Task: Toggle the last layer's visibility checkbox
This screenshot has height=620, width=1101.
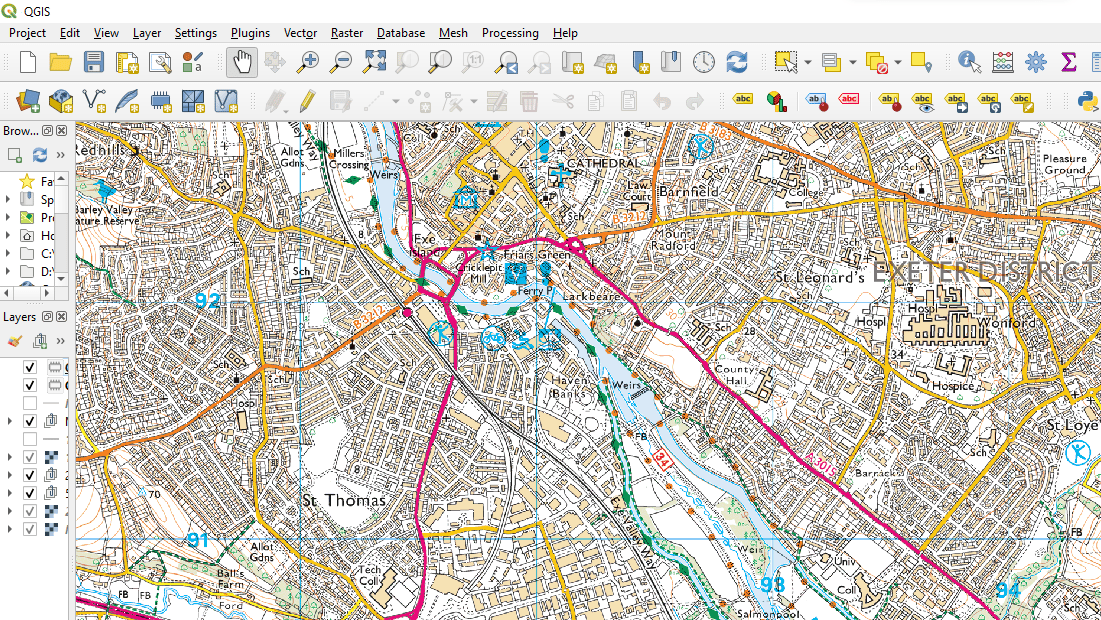Action: pos(30,529)
